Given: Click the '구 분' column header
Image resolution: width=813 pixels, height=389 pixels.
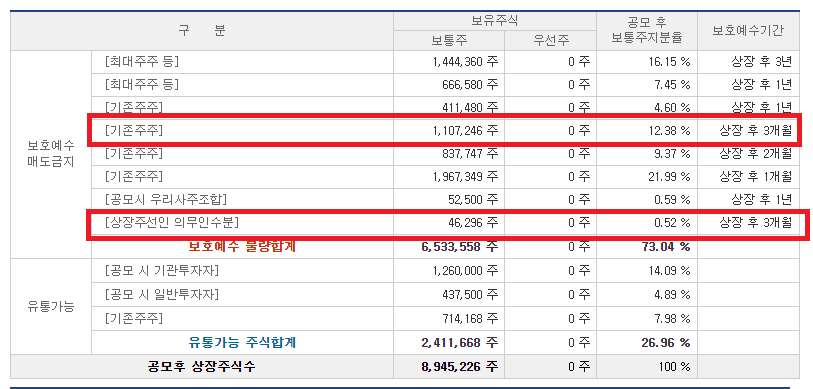Looking at the screenshot, I should pos(202,31).
